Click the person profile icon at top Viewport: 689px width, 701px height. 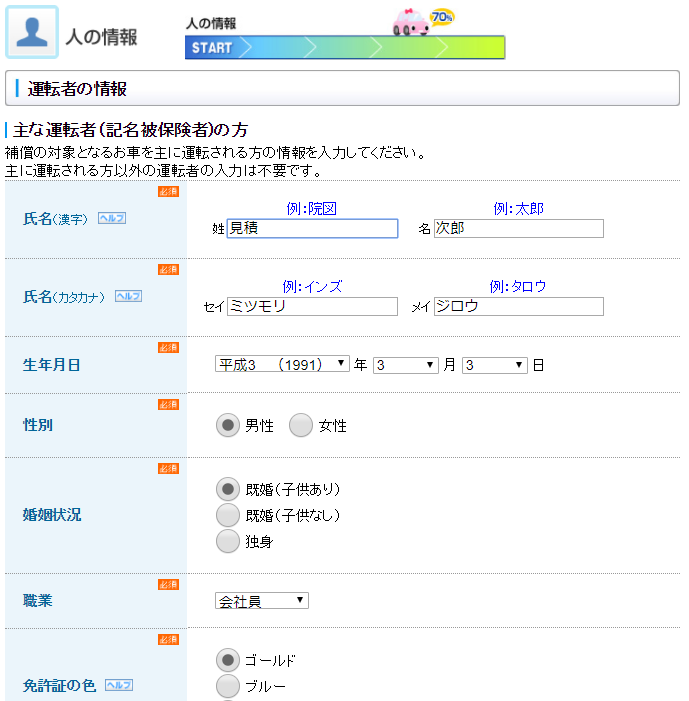click(x=32, y=33)
